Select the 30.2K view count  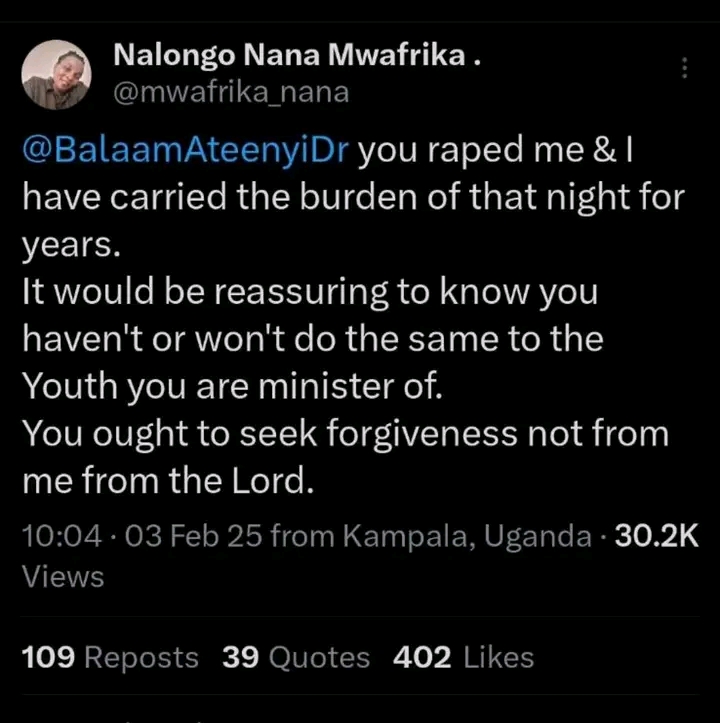[656, 536]
